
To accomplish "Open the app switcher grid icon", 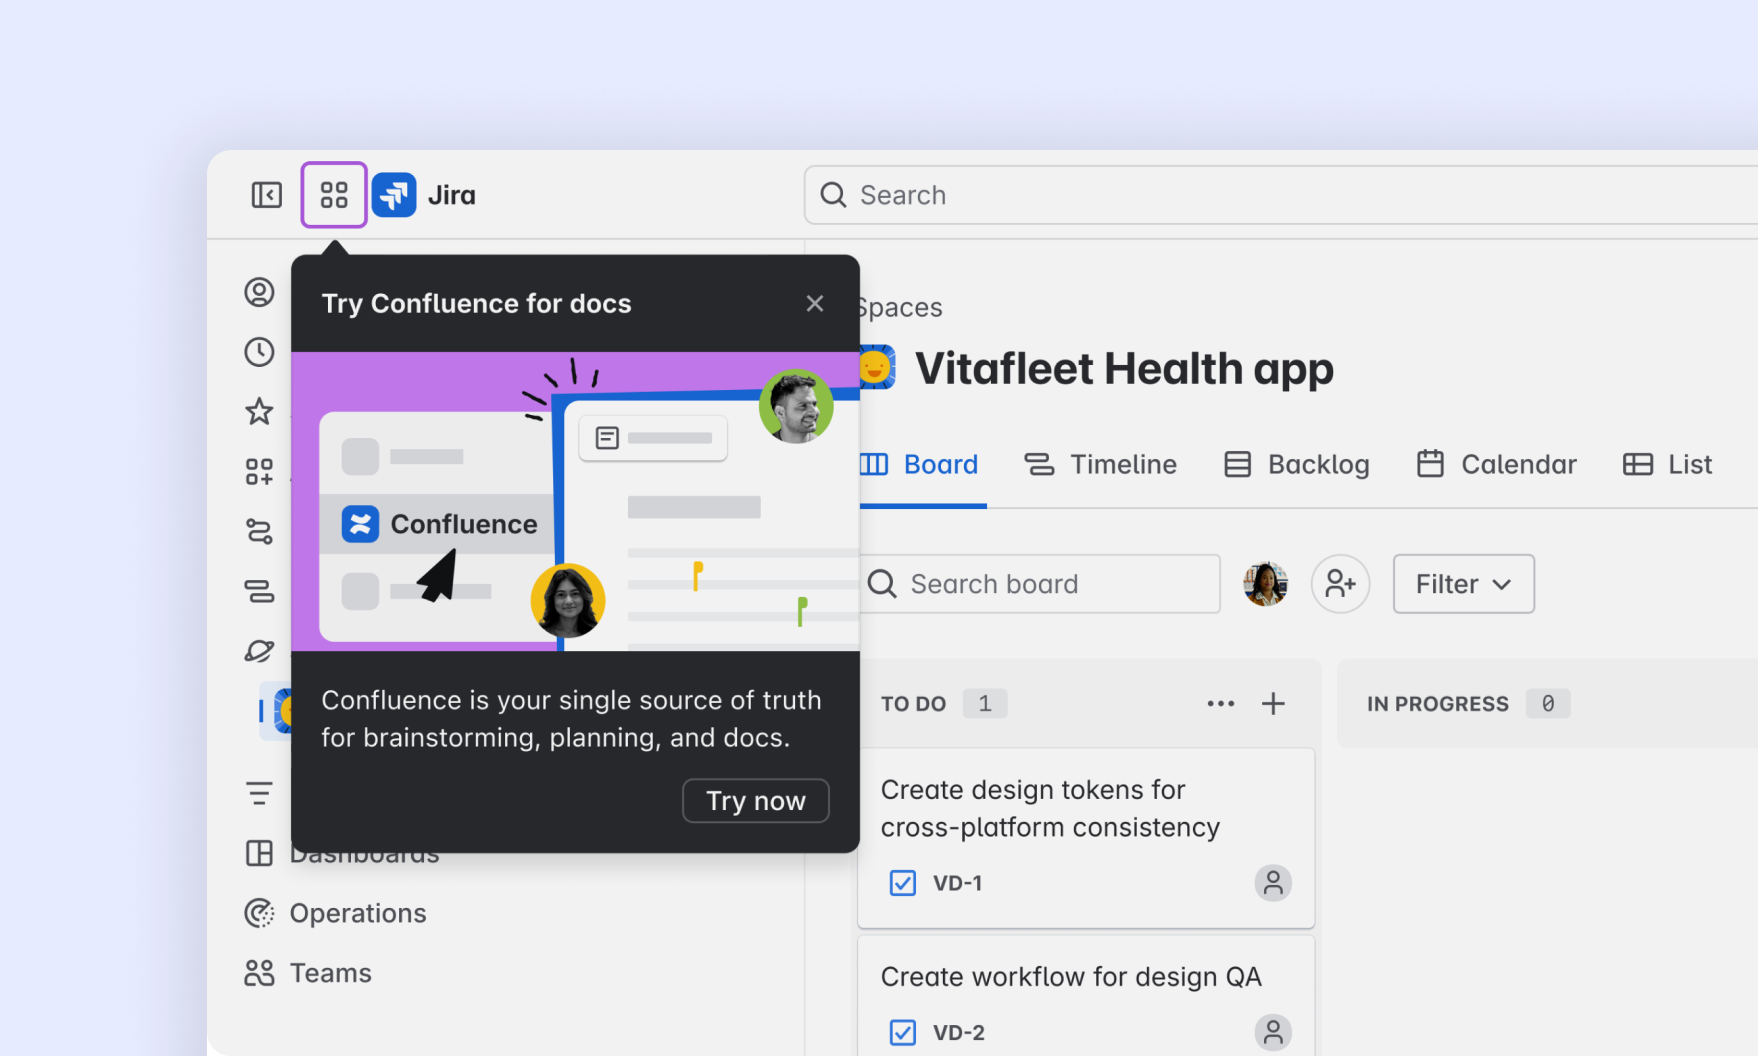I will (x=334, y=195).
